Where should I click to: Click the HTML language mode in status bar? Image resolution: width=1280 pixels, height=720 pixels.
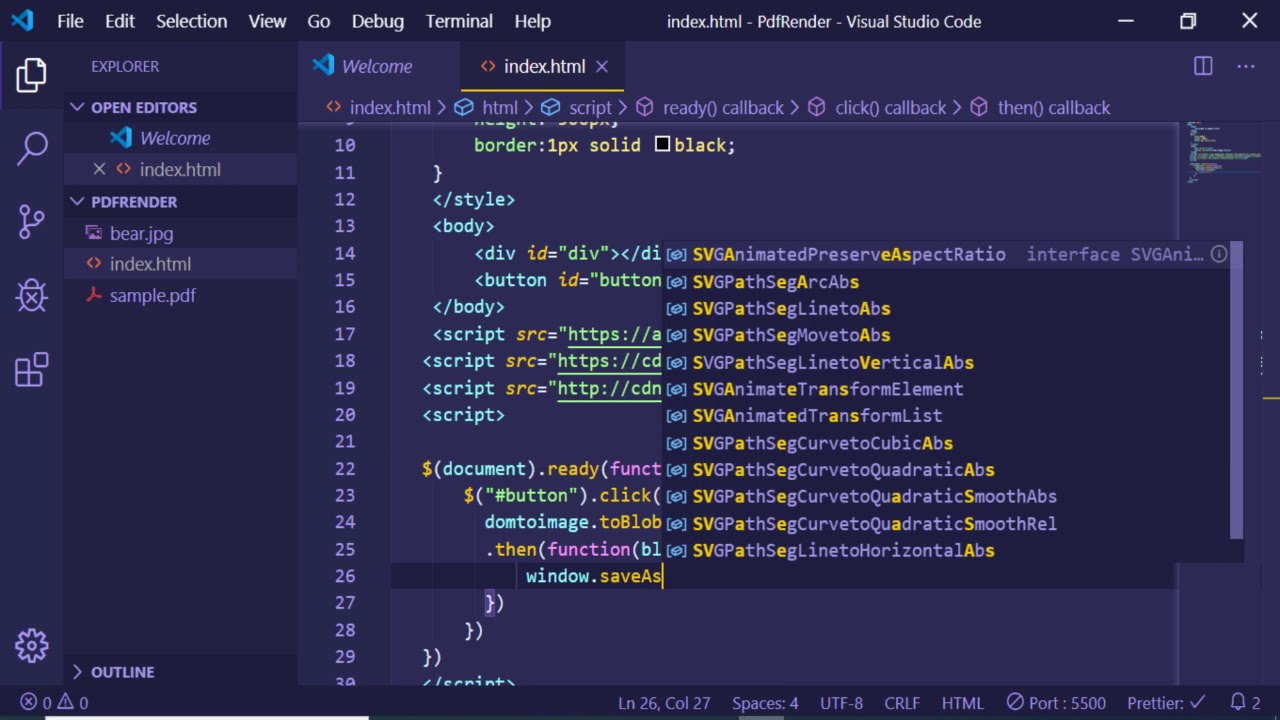[x=962, y=703]
